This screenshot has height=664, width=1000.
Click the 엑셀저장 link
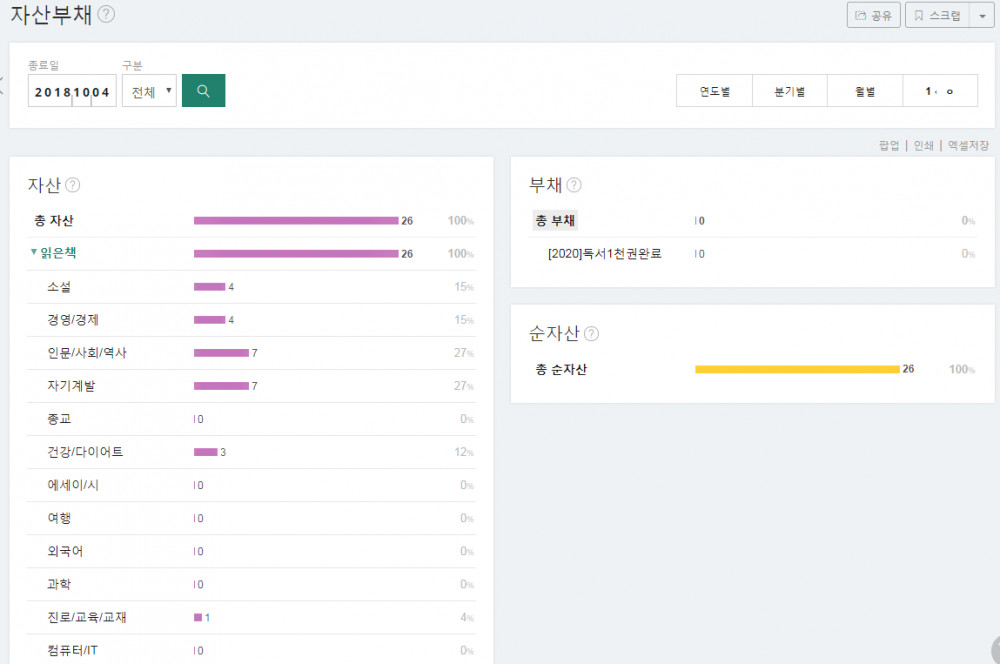(967, 145)
